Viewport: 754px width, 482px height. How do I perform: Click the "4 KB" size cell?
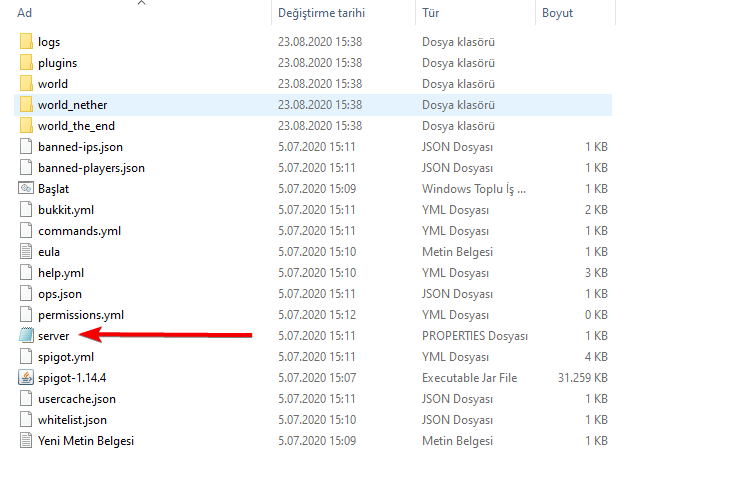tap(596, 356)
